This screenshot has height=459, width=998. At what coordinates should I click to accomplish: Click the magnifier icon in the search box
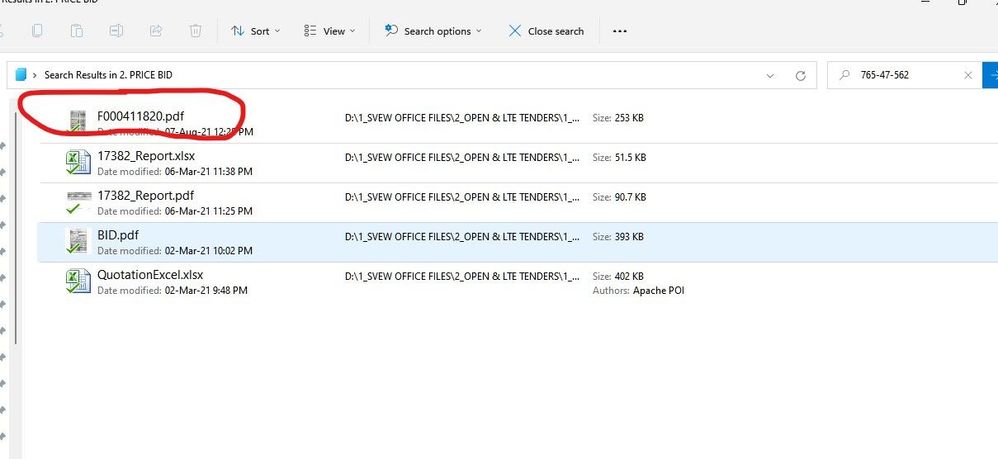coord(845,75)
